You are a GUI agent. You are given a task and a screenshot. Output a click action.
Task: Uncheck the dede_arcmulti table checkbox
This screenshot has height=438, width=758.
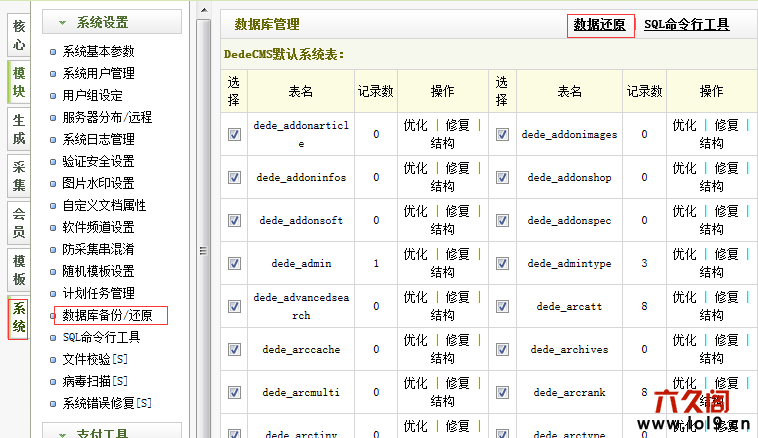point(234,393)
